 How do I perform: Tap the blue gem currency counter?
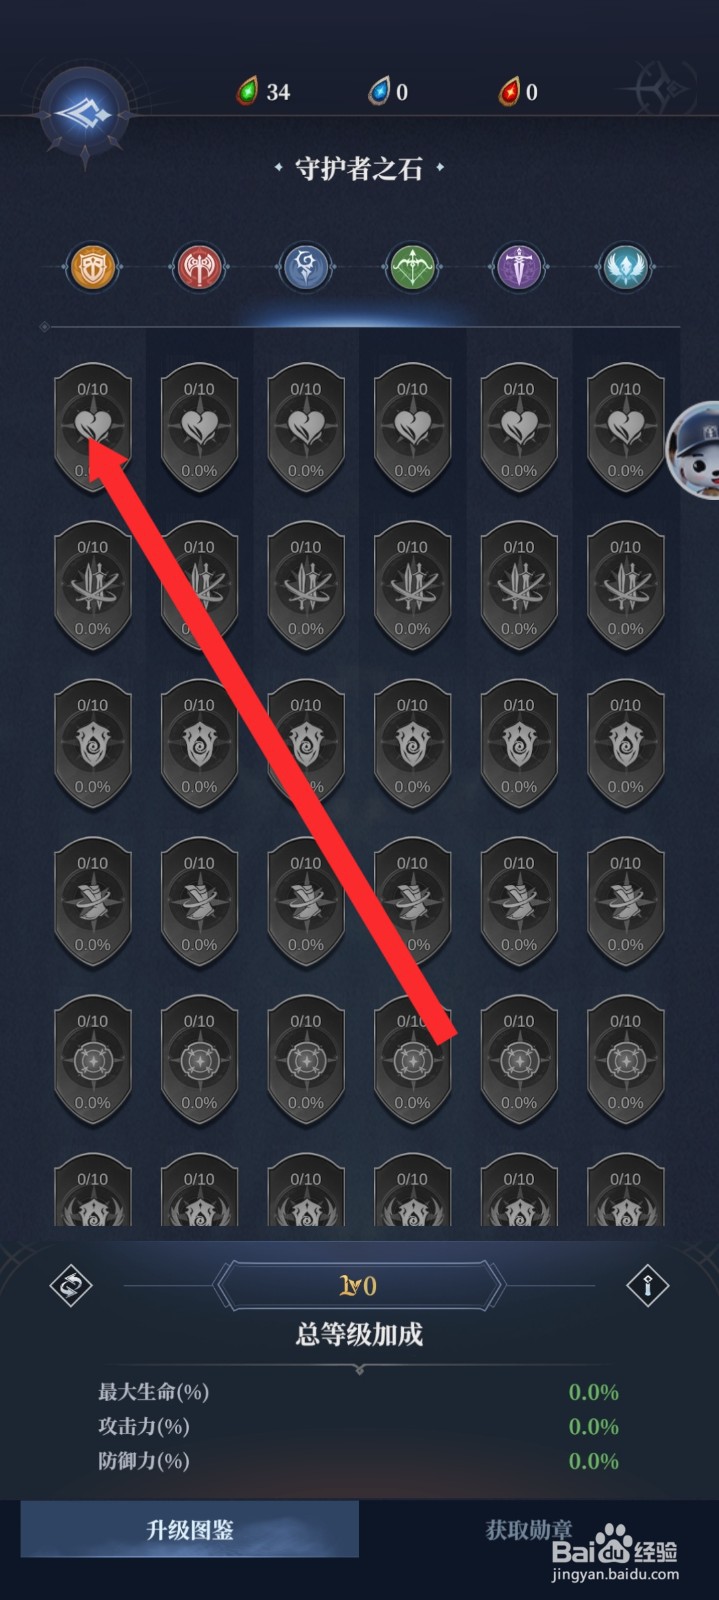point(389,92)
